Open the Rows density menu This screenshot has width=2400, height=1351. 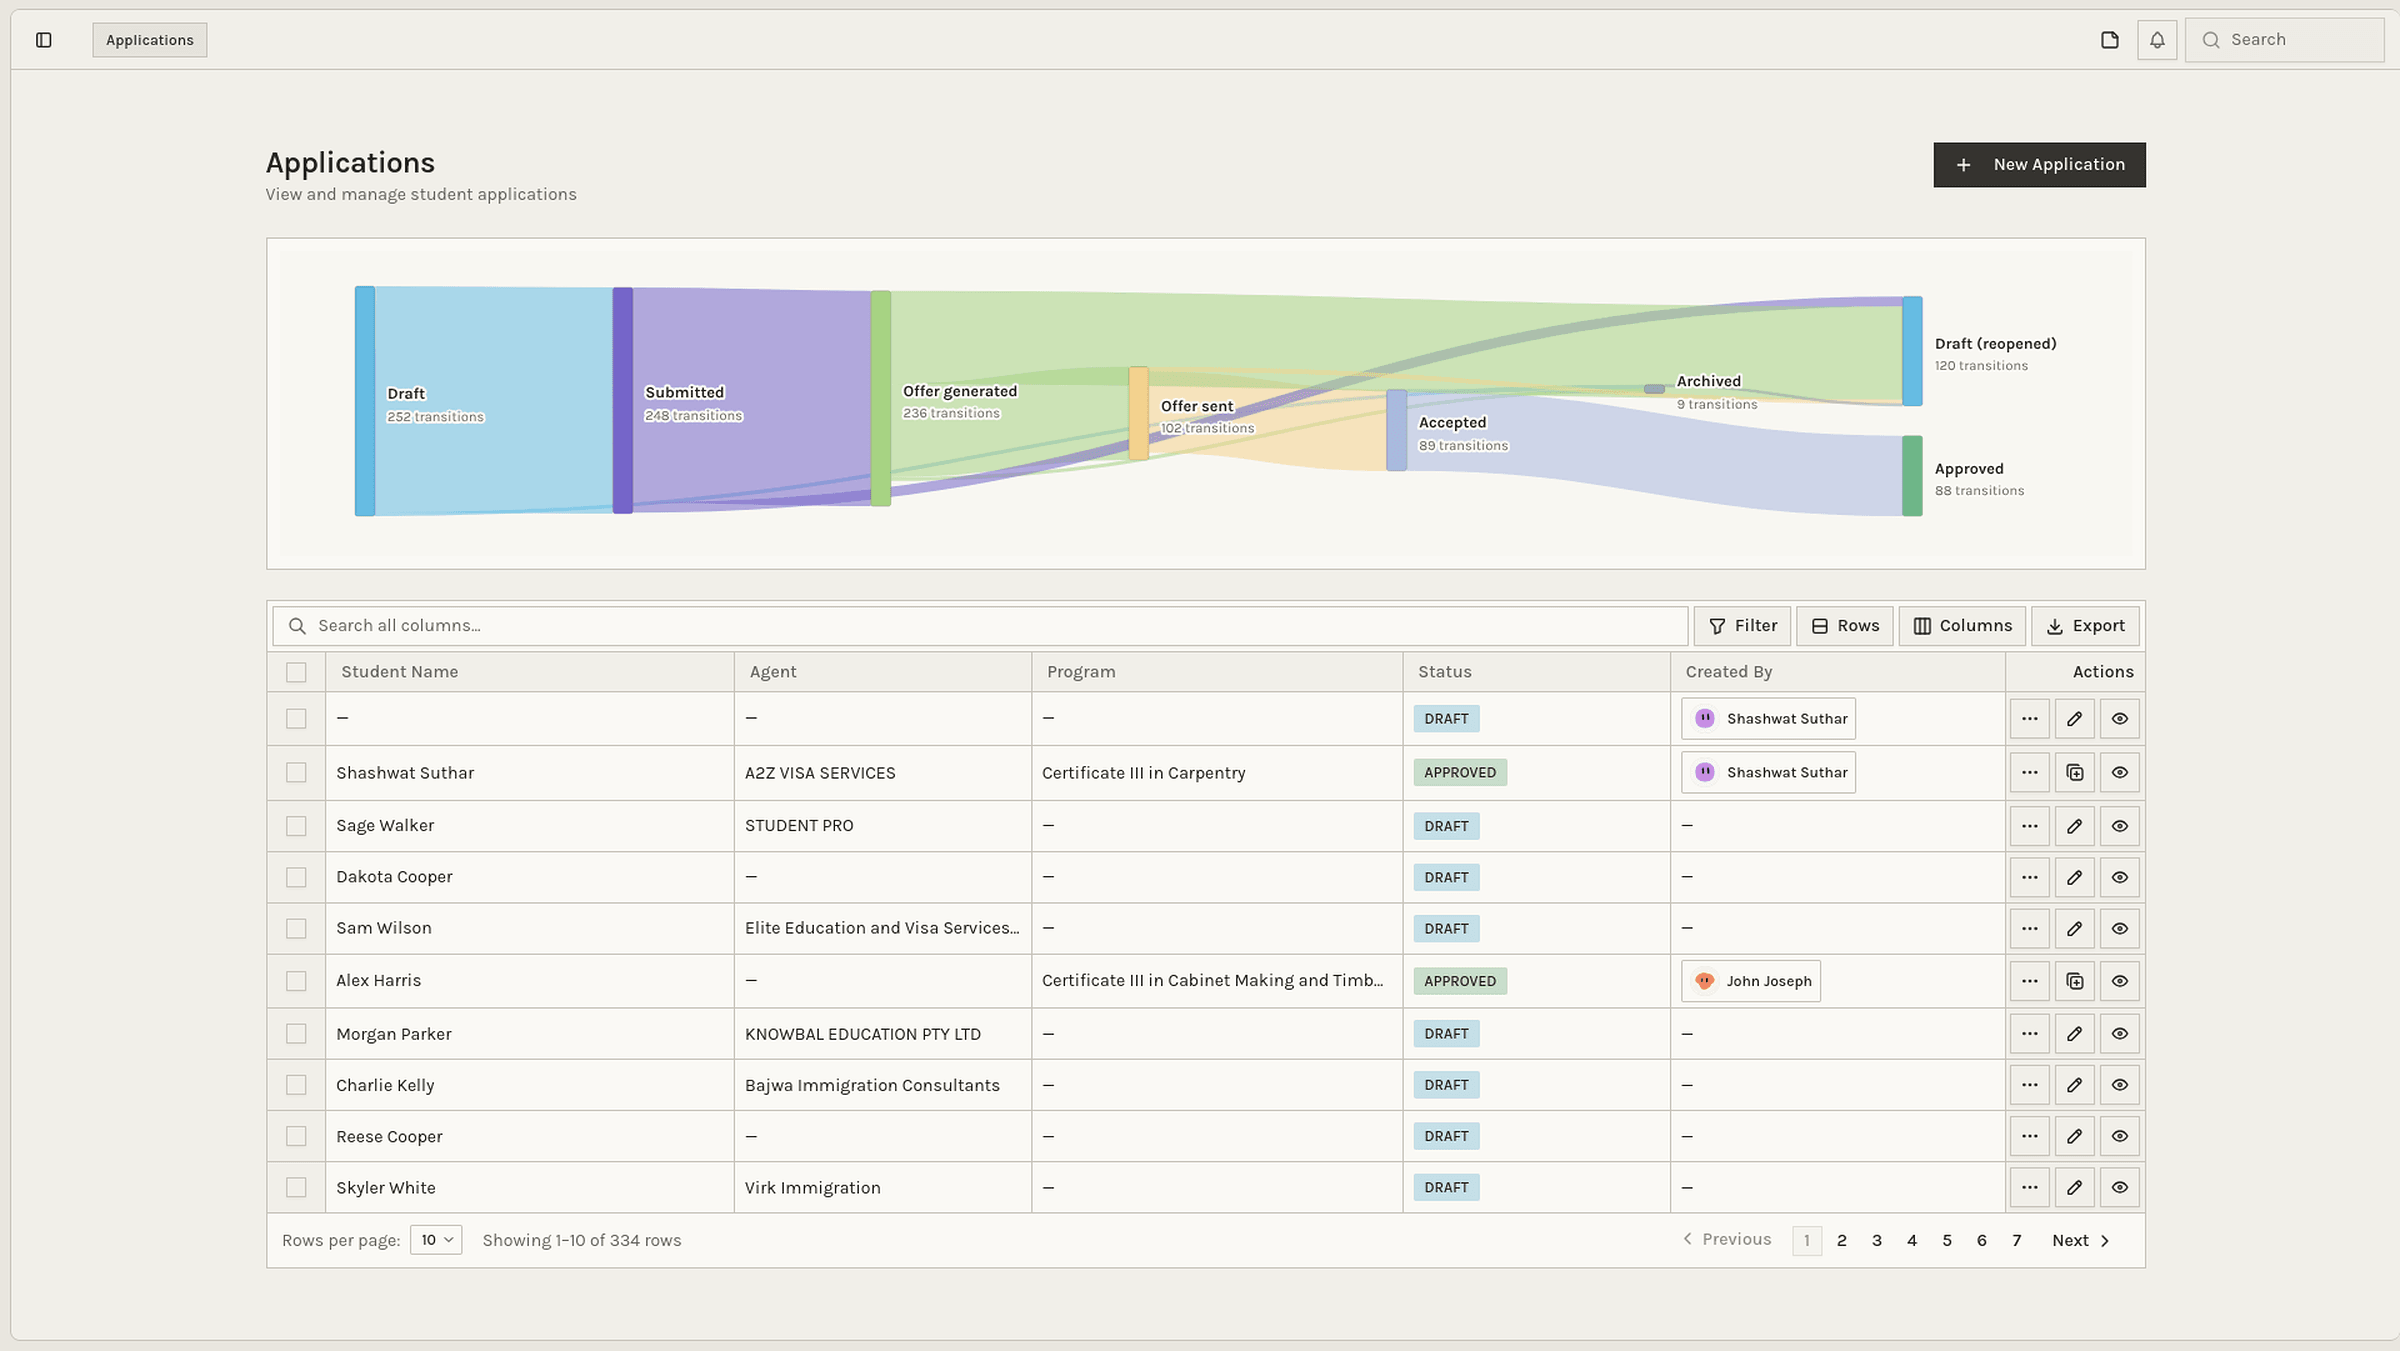point(1845,626)
